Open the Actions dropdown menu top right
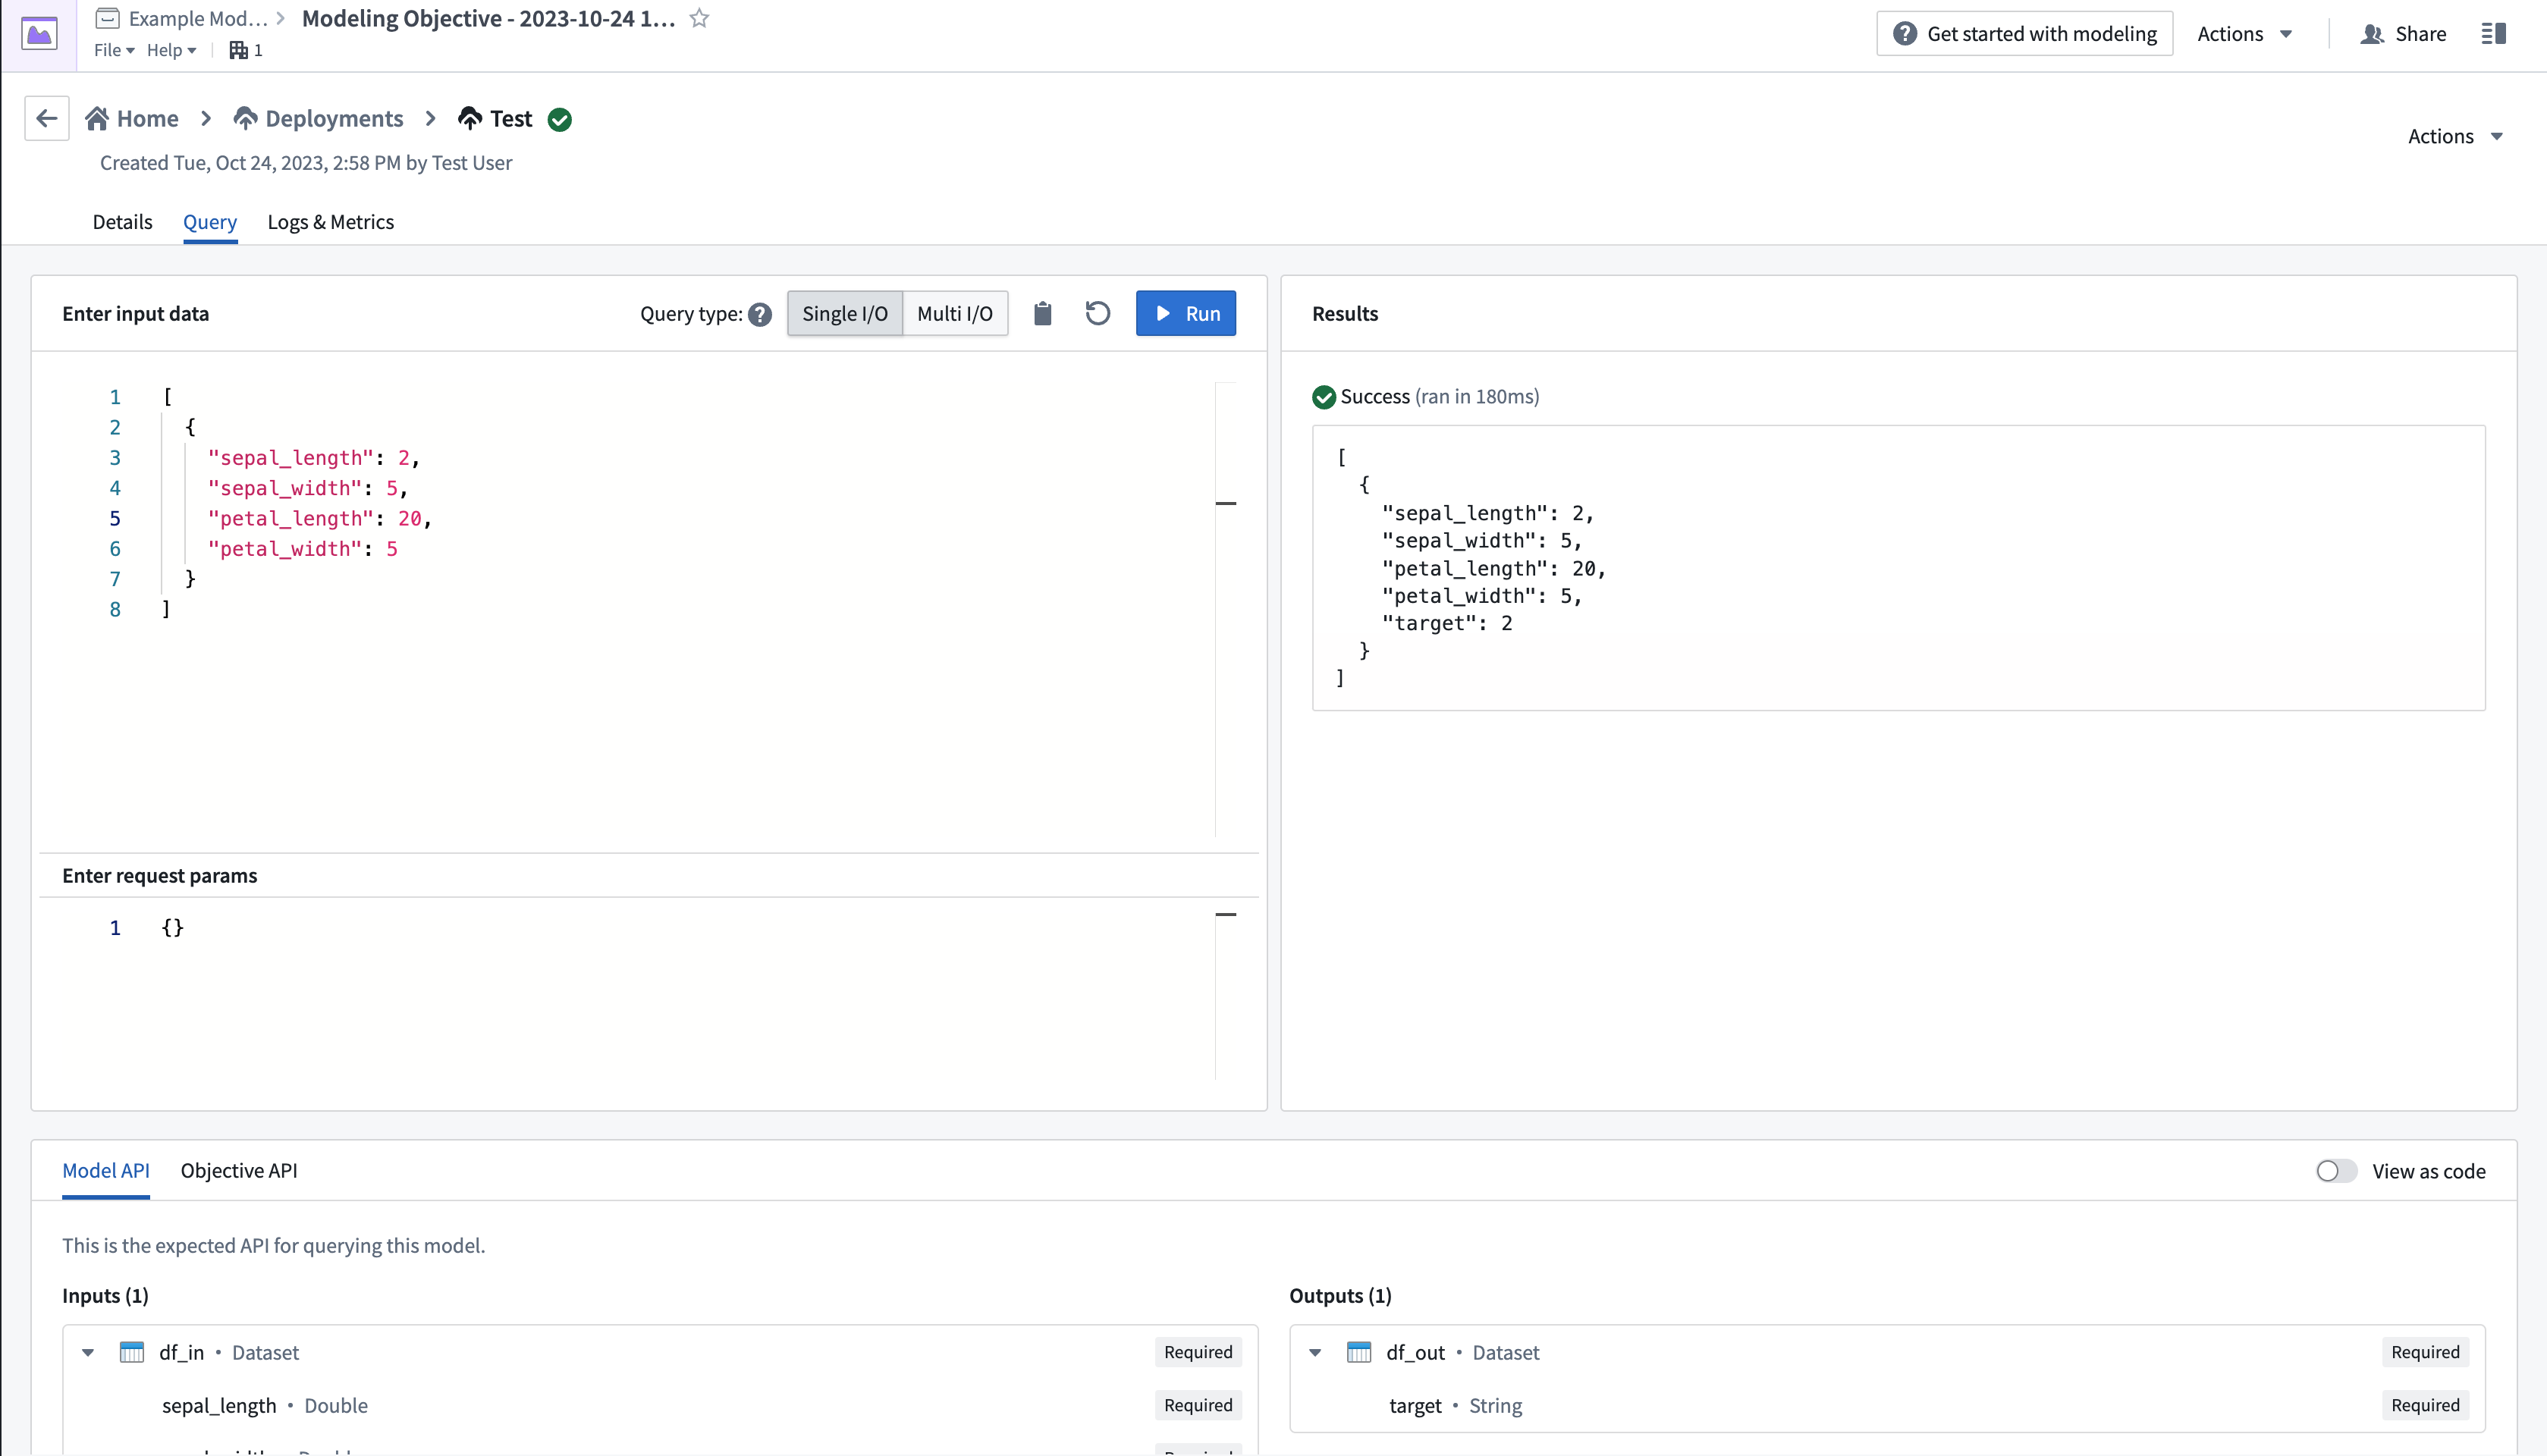Viewport: 2547px width, 1456px height. coord(2244,33)
